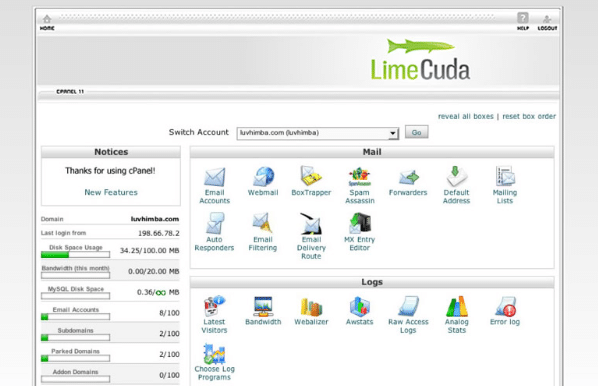This screenshot has height=386, width=598.
Task: Open Auto Responders
Action: click(x=214, y=224)
